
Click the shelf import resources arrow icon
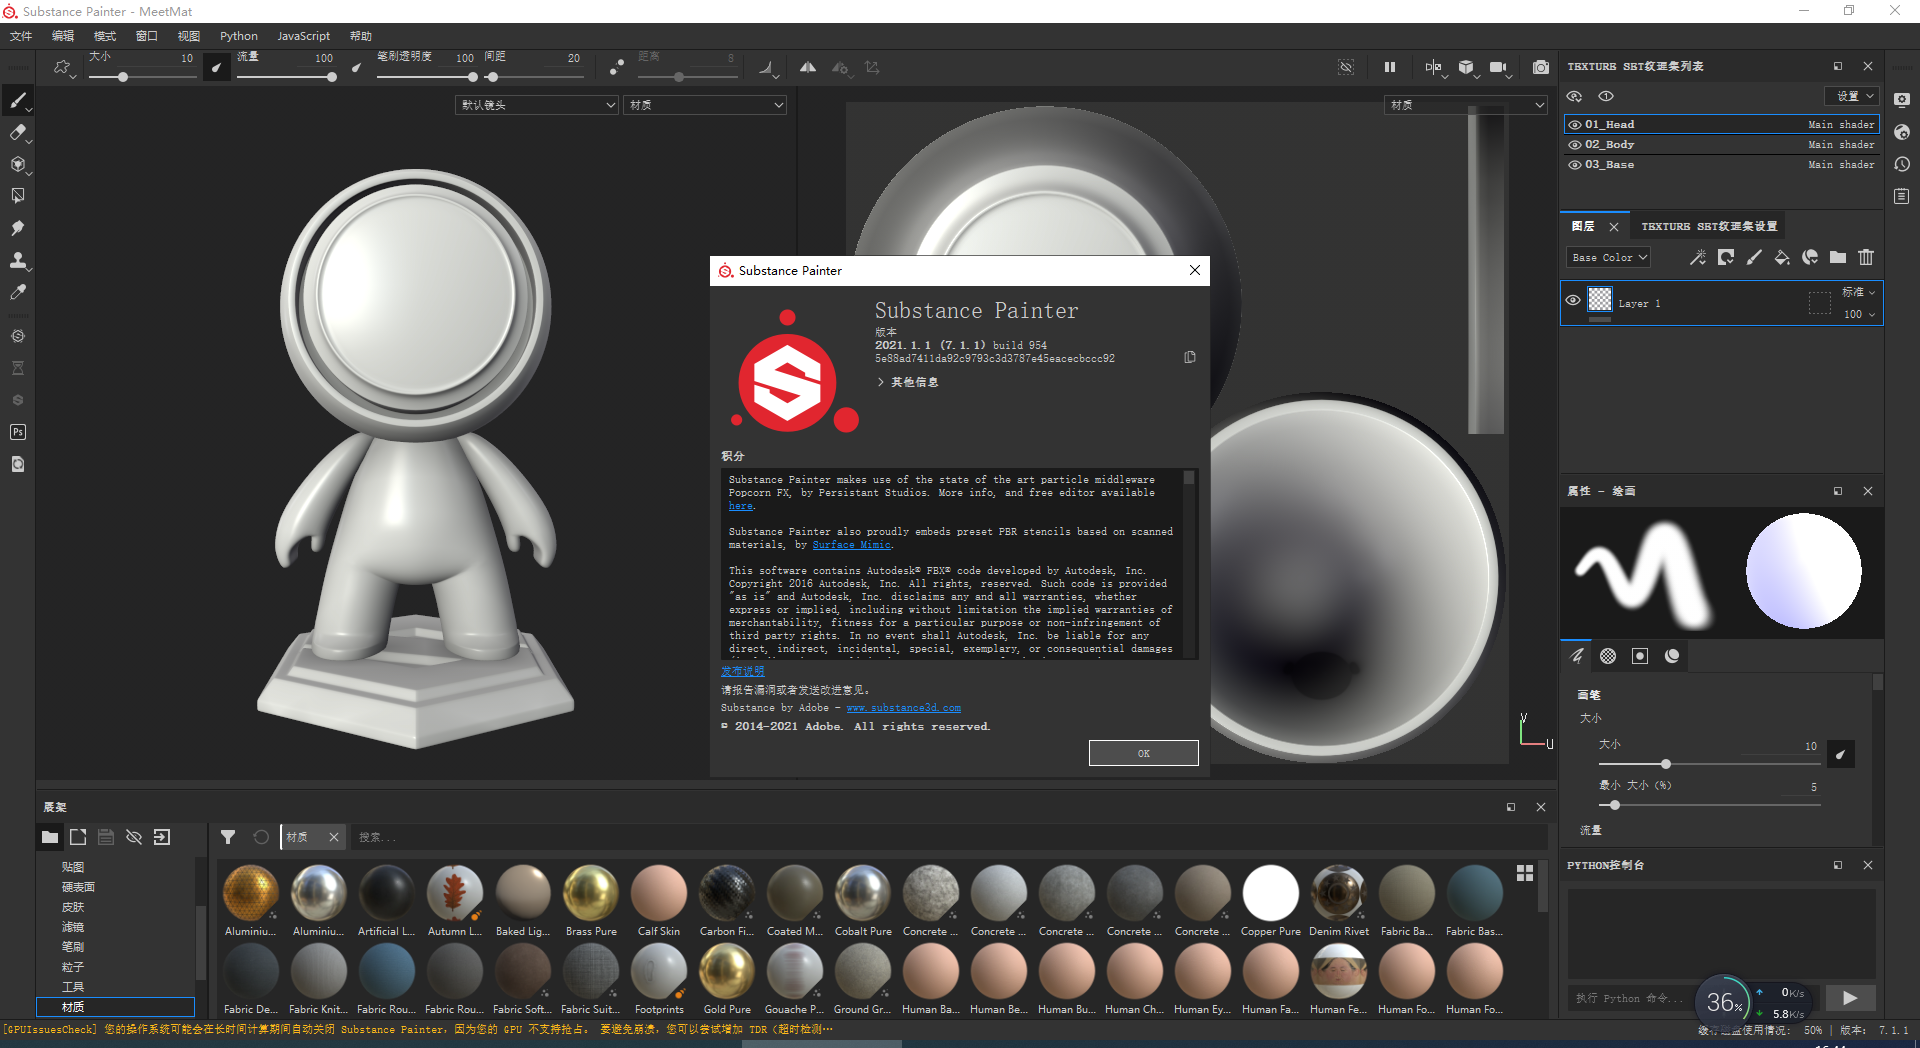162,837
